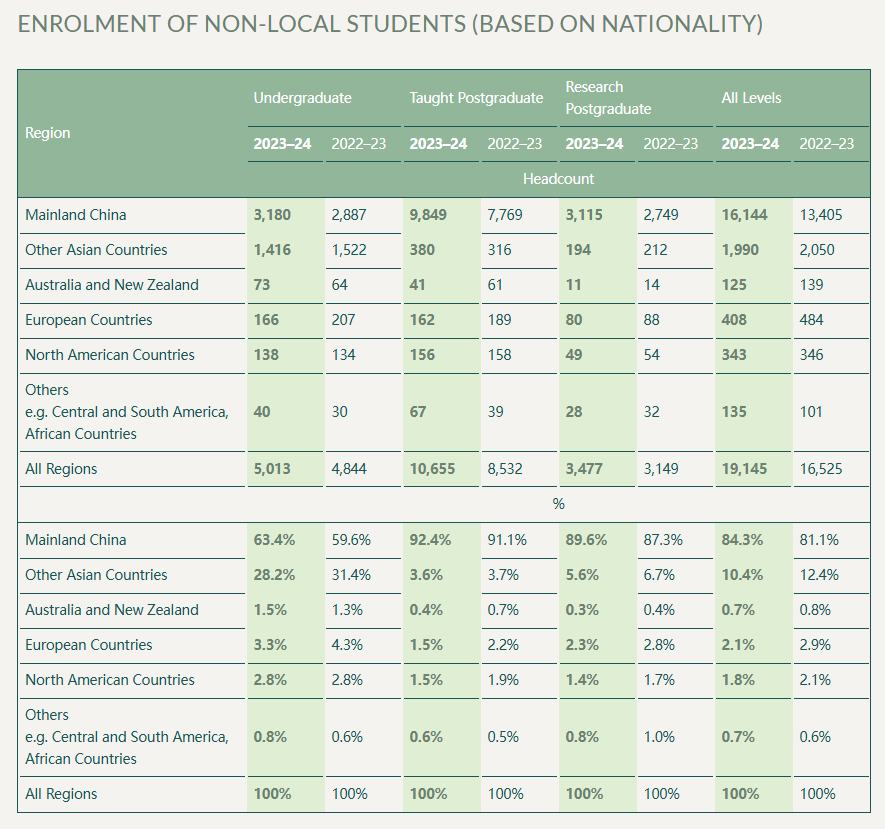Image resolution: width=885 pixels, height=829 pixels.
Task: Select the '67' Others taught postgraduate cell
Action: (418, 412)
